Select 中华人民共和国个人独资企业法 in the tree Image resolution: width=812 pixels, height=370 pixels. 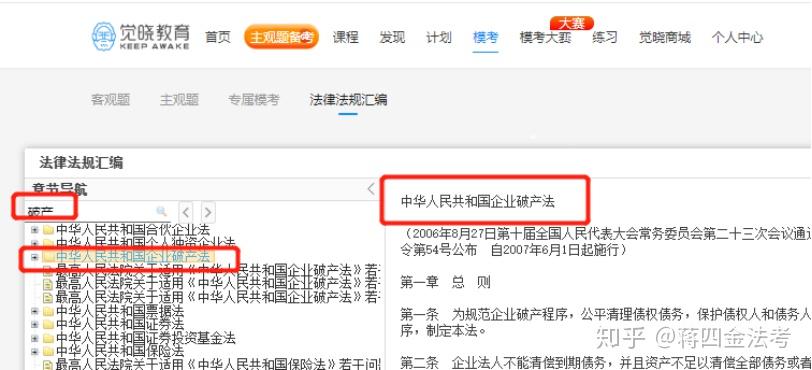point(146,243)
